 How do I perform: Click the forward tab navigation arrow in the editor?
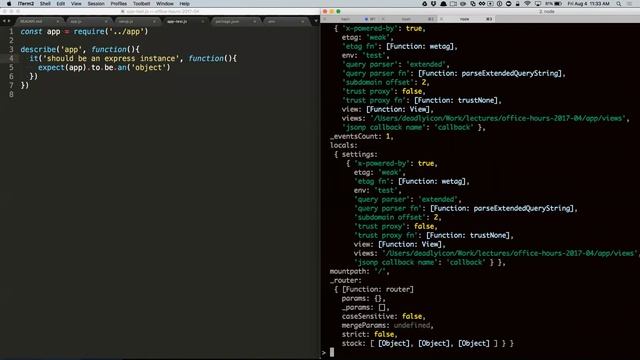(9, 21)
